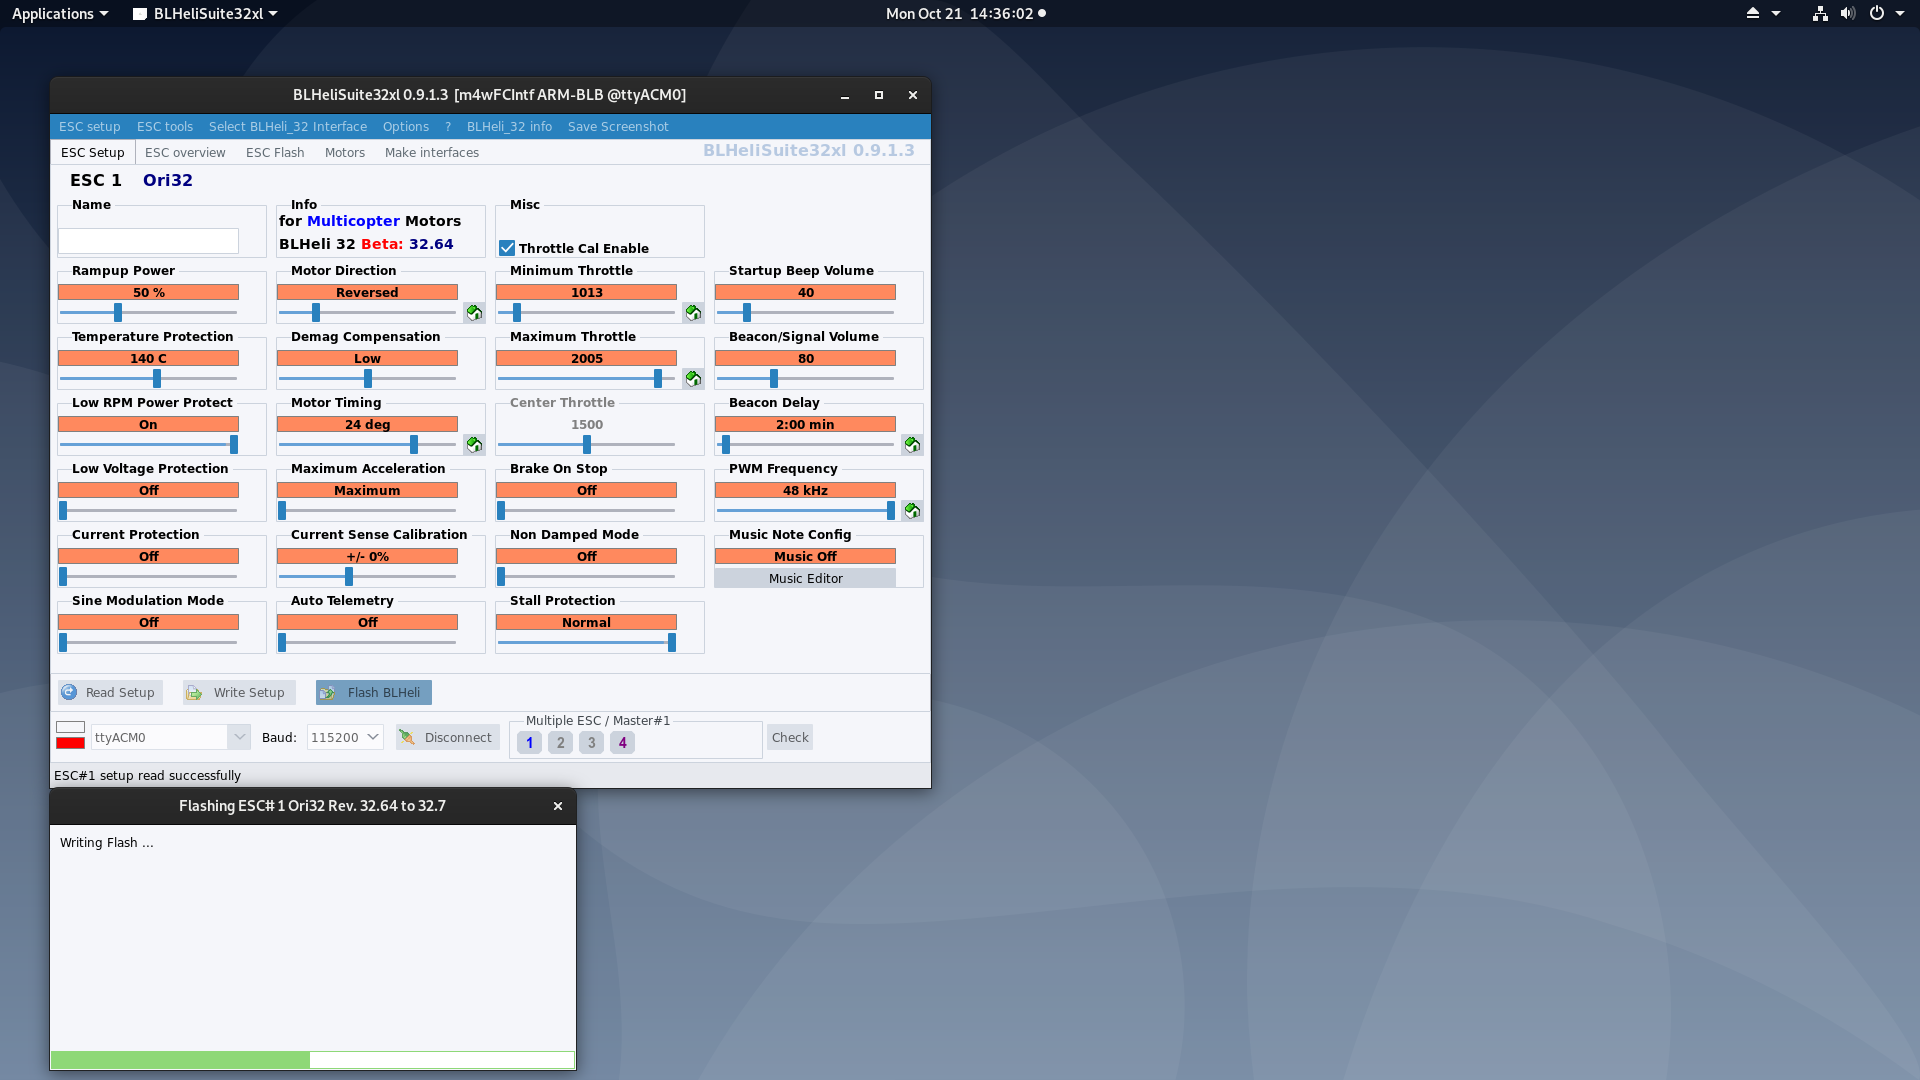The width and height of the screenshot is (1920, 1080).
Task: Click the Disconnect plug icon
Action: pos(407,738)
